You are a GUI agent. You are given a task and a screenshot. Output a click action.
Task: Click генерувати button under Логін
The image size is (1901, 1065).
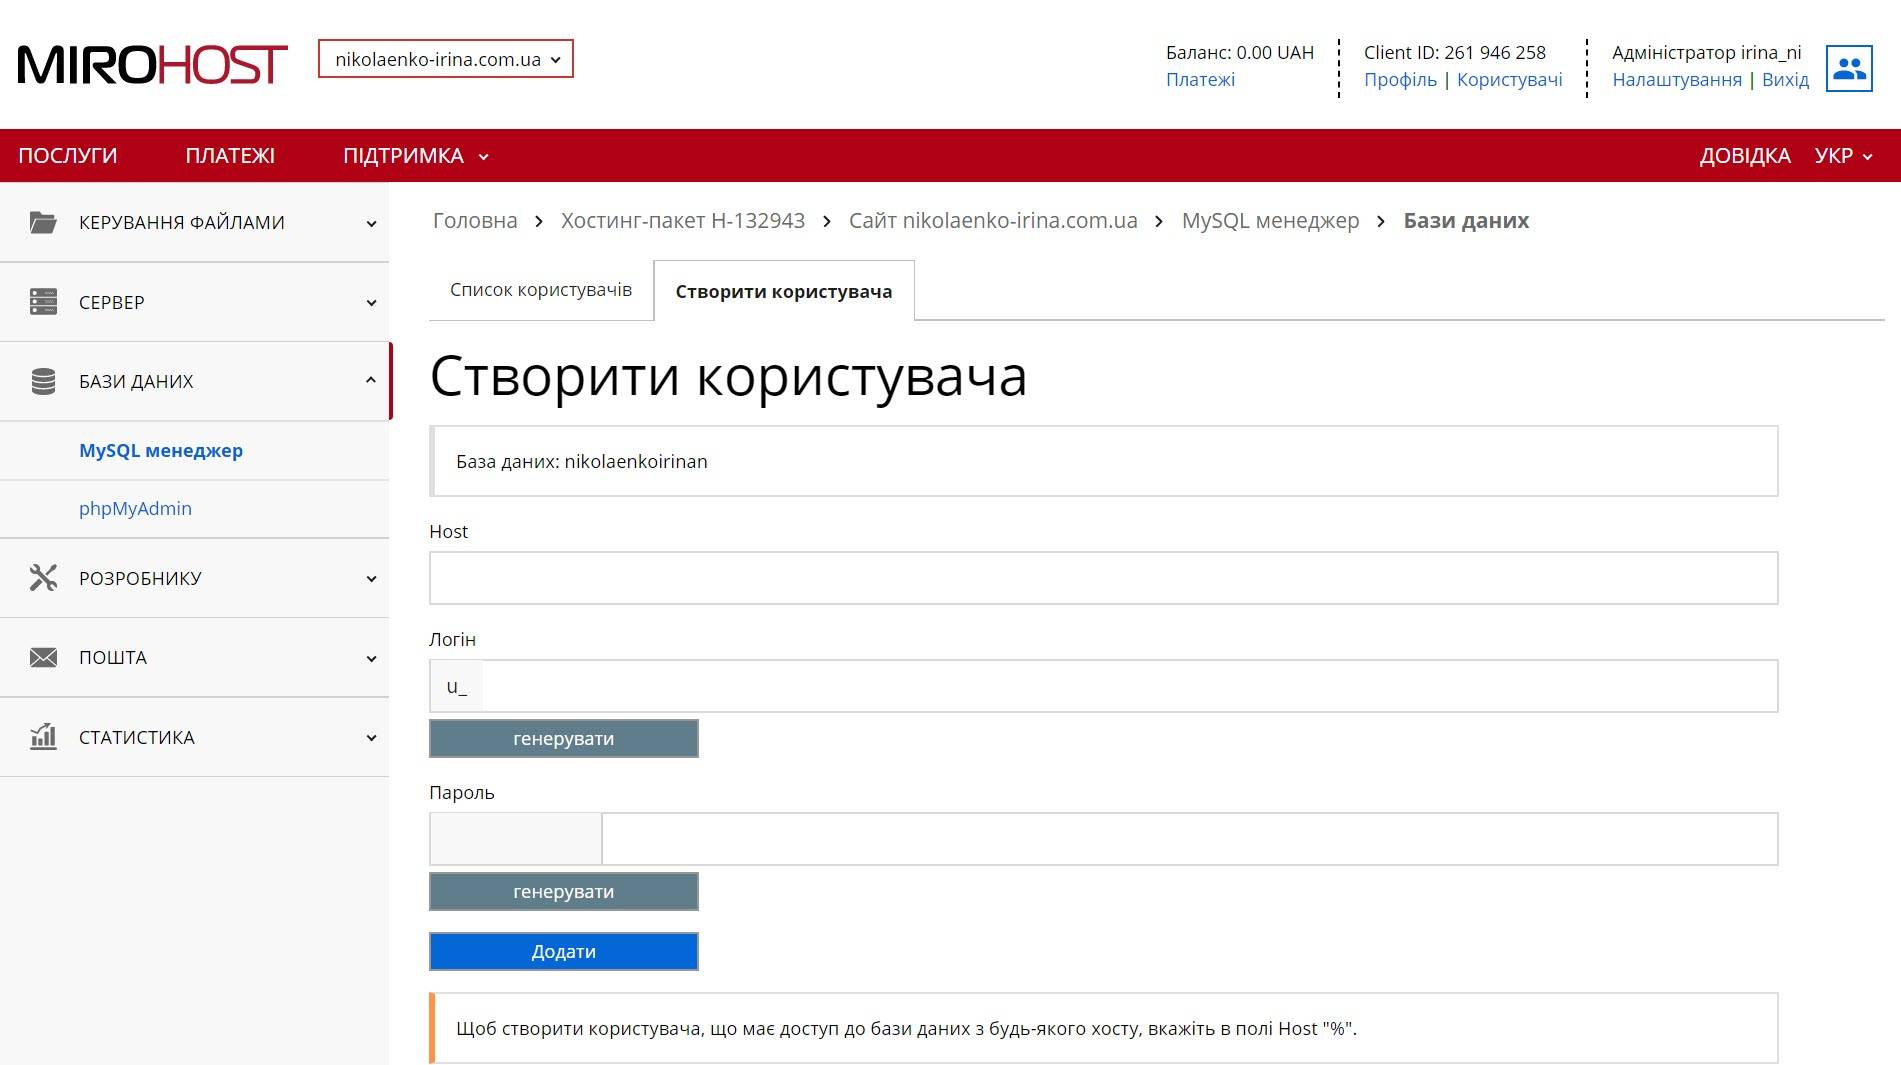(x=564, y=739)
